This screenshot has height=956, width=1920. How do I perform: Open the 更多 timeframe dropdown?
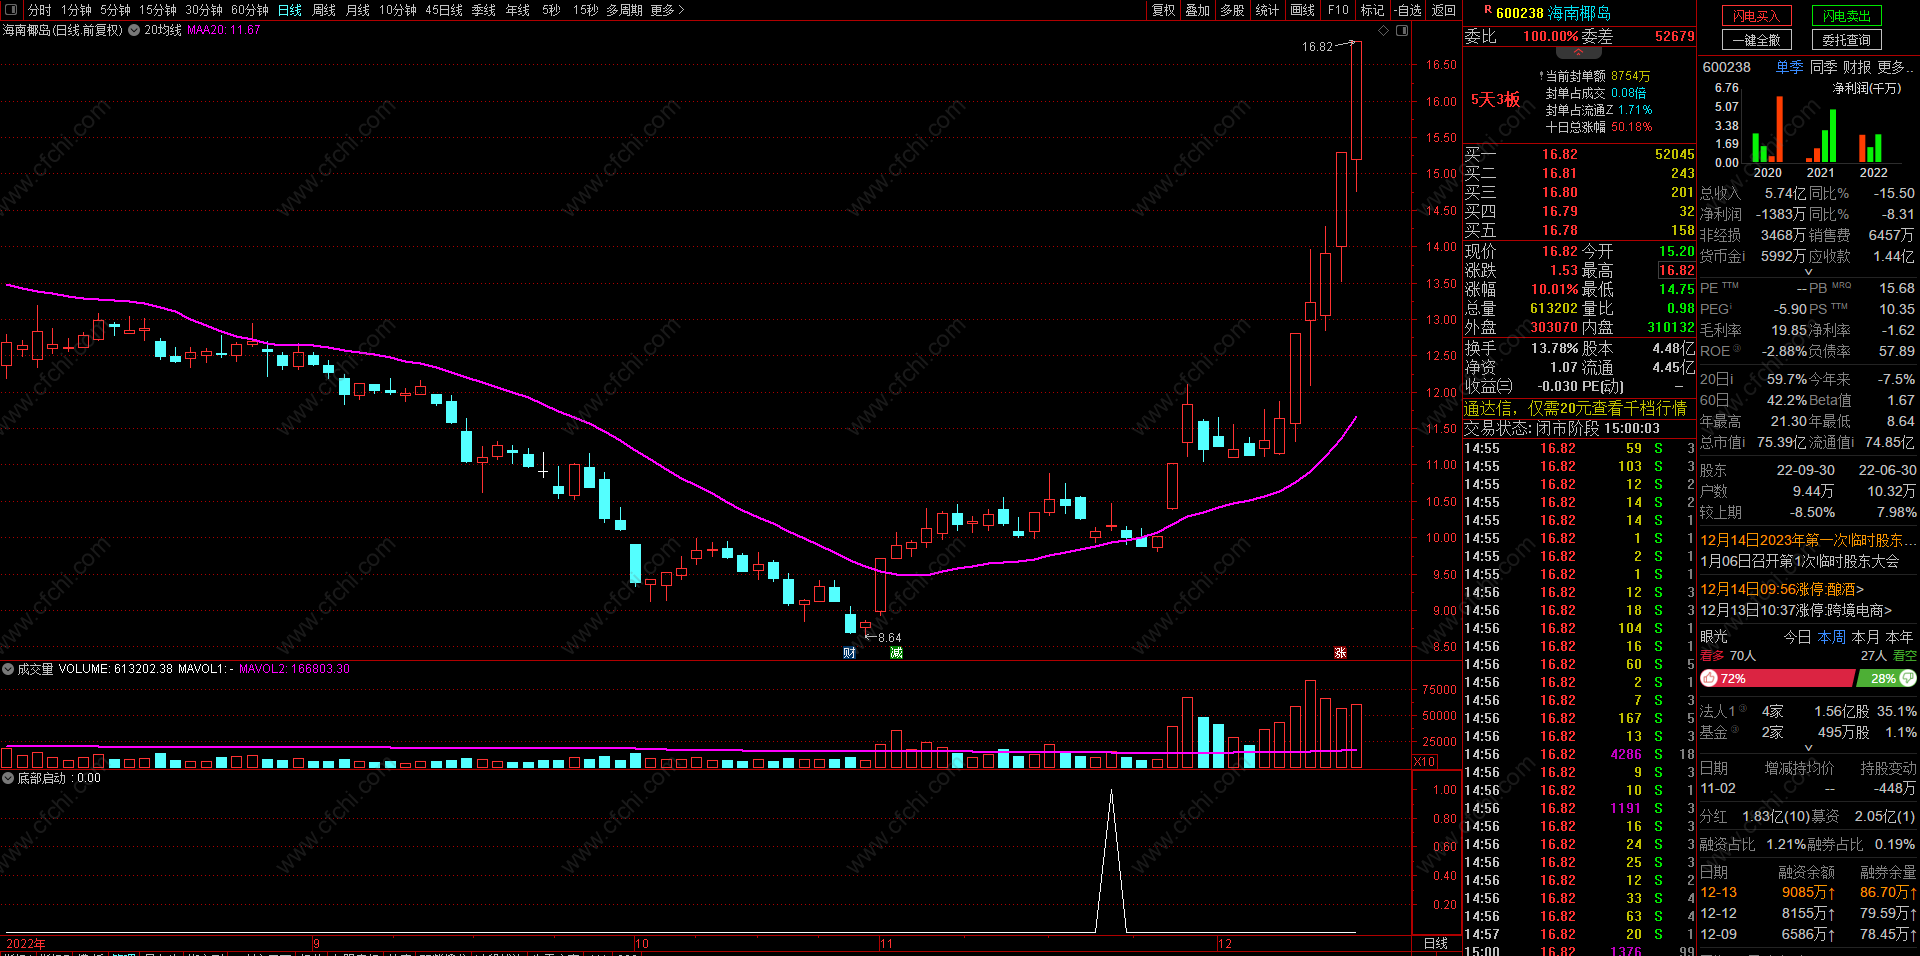pyautogui.click(x=667, y=10)
